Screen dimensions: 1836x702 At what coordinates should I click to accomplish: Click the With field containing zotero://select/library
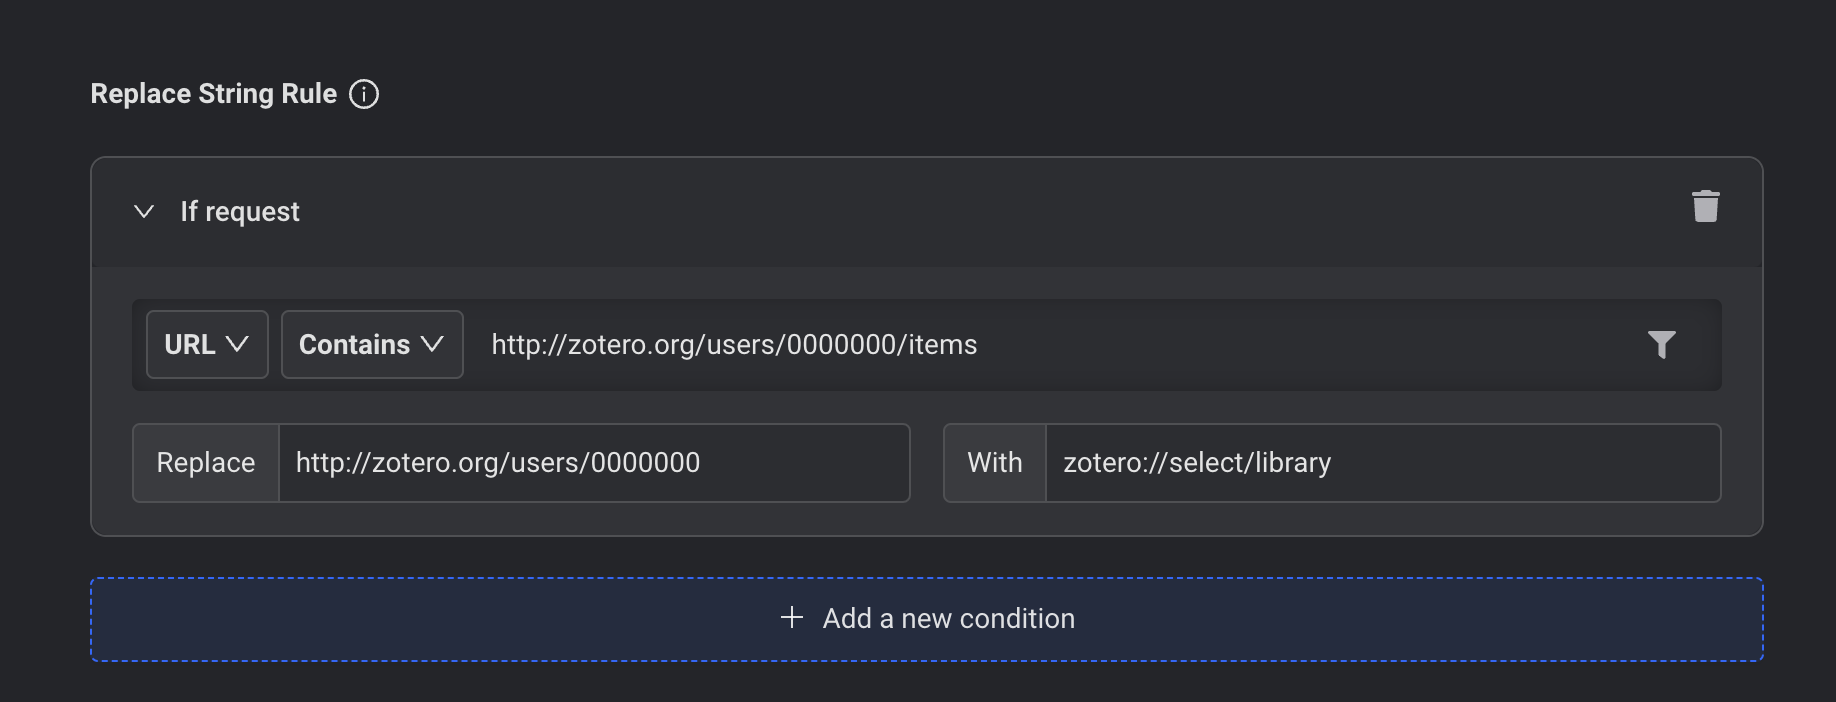click(x=1382, y=463)
